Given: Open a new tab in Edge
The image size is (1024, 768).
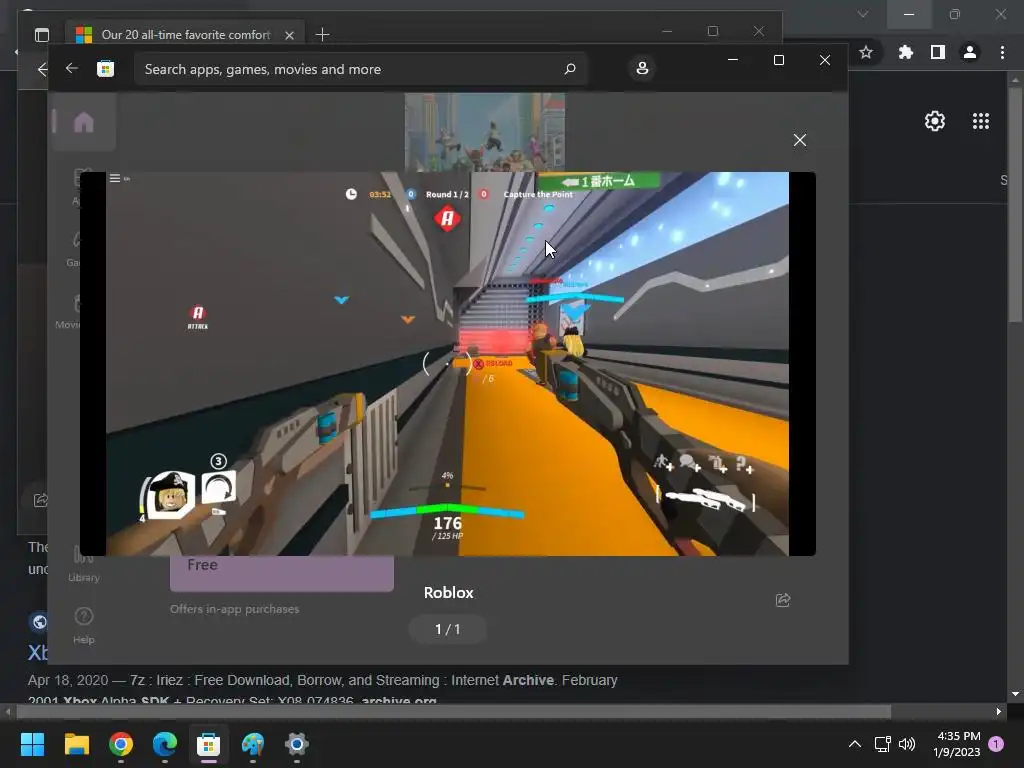Looking at the screenshot, I should click(x=322, y=35).
